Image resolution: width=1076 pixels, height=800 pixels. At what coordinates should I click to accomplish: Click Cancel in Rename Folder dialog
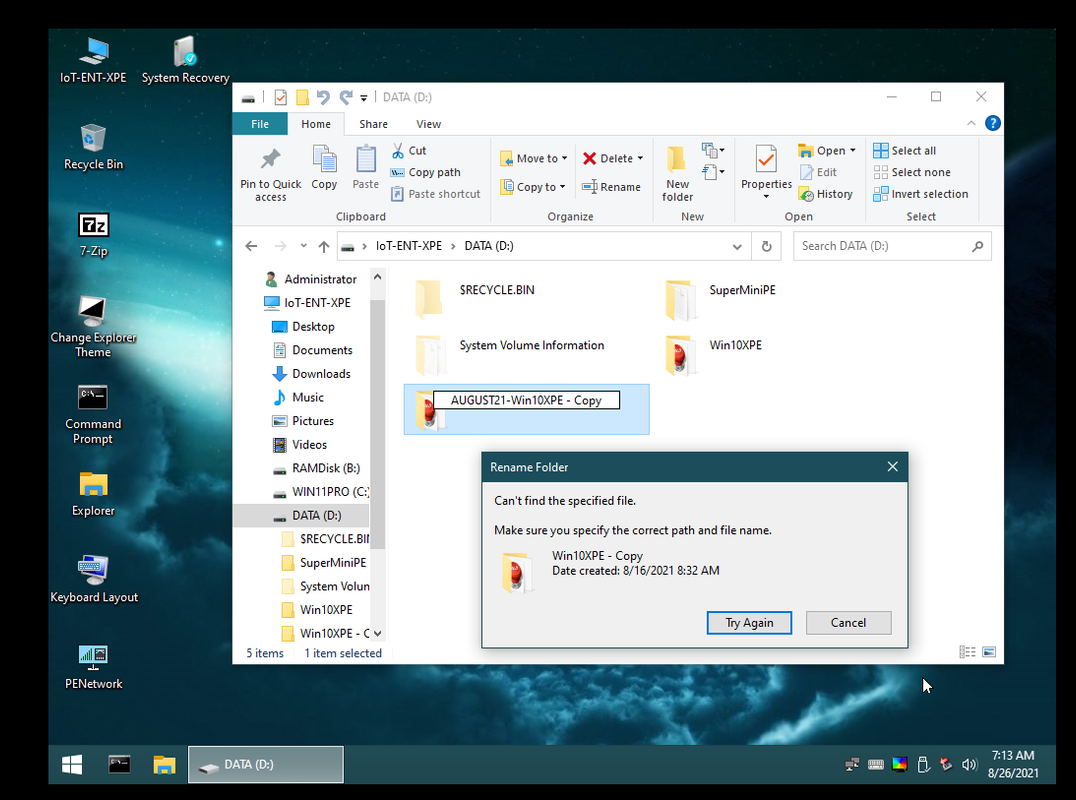(848, 623)
